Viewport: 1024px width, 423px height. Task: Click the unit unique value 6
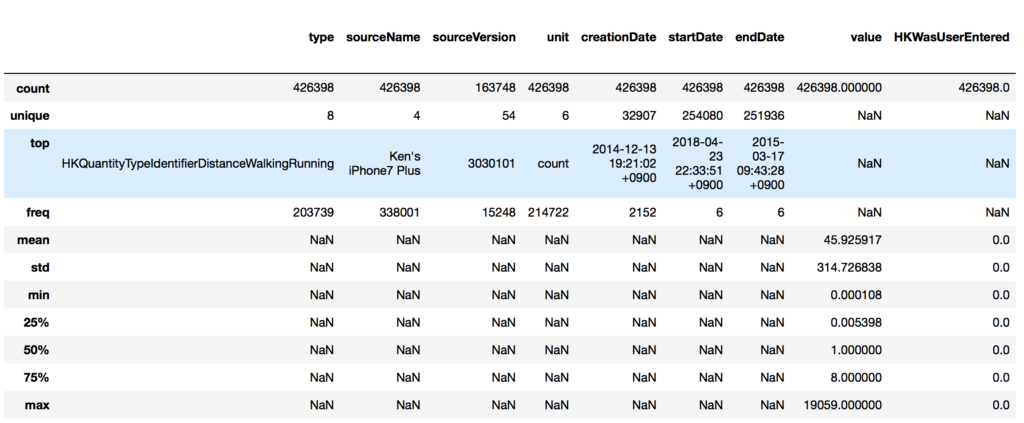coord(566,116)
